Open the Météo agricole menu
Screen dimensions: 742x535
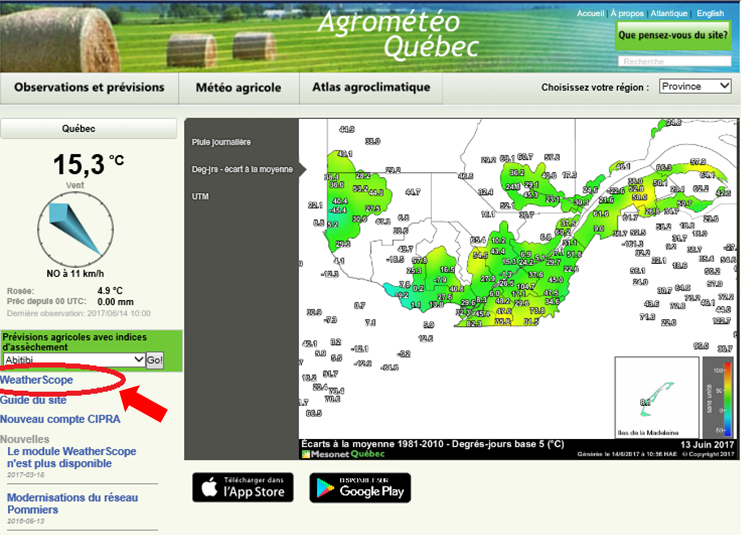click(x=238, y=88)
